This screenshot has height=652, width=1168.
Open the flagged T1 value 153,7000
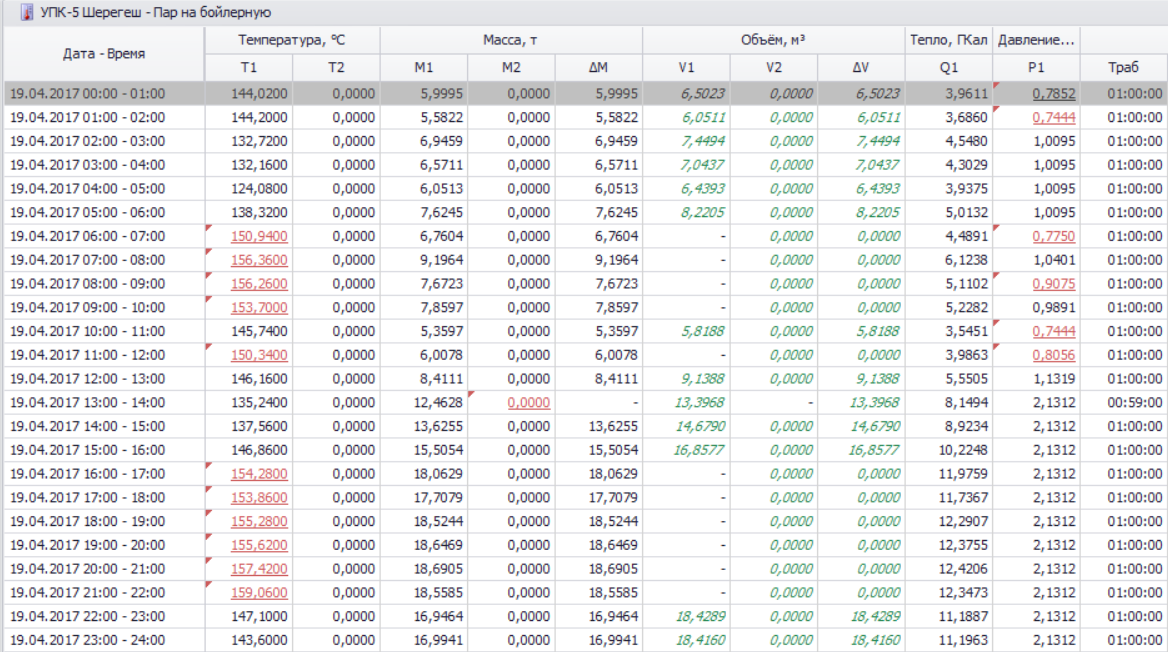click(x=259, y=308)
